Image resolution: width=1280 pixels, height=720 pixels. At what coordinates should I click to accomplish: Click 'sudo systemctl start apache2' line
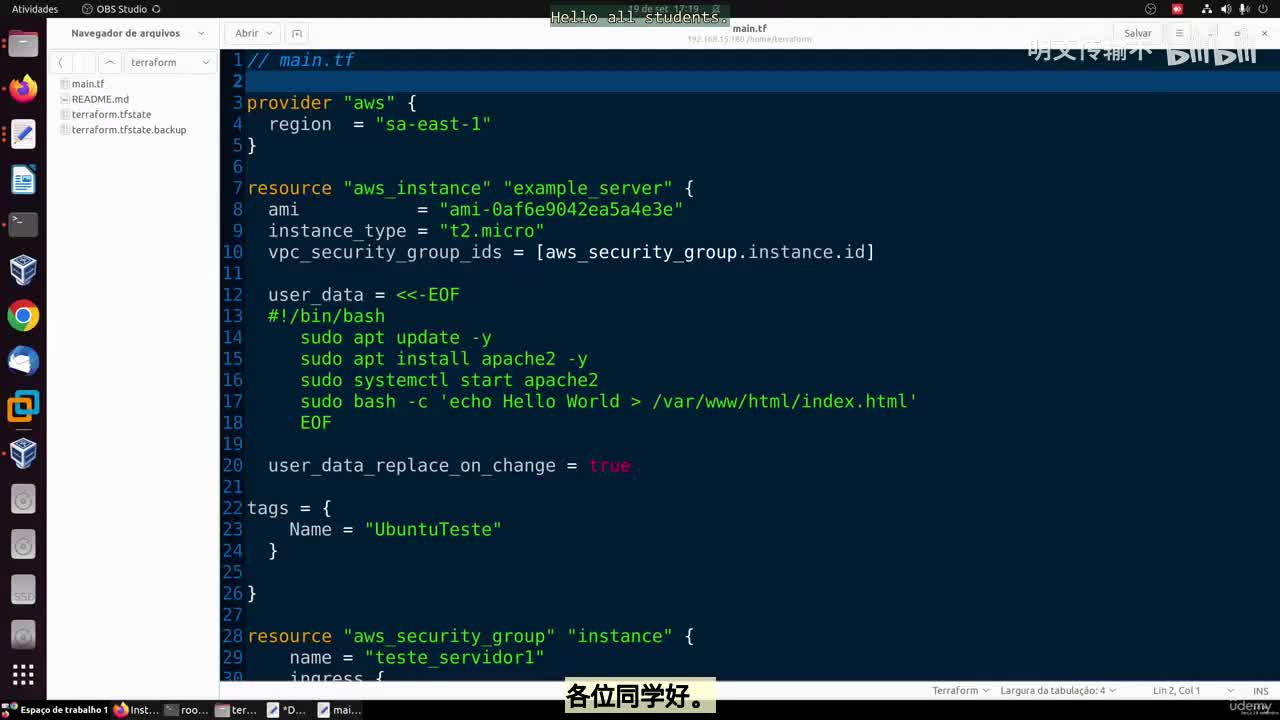pos(449,380)
